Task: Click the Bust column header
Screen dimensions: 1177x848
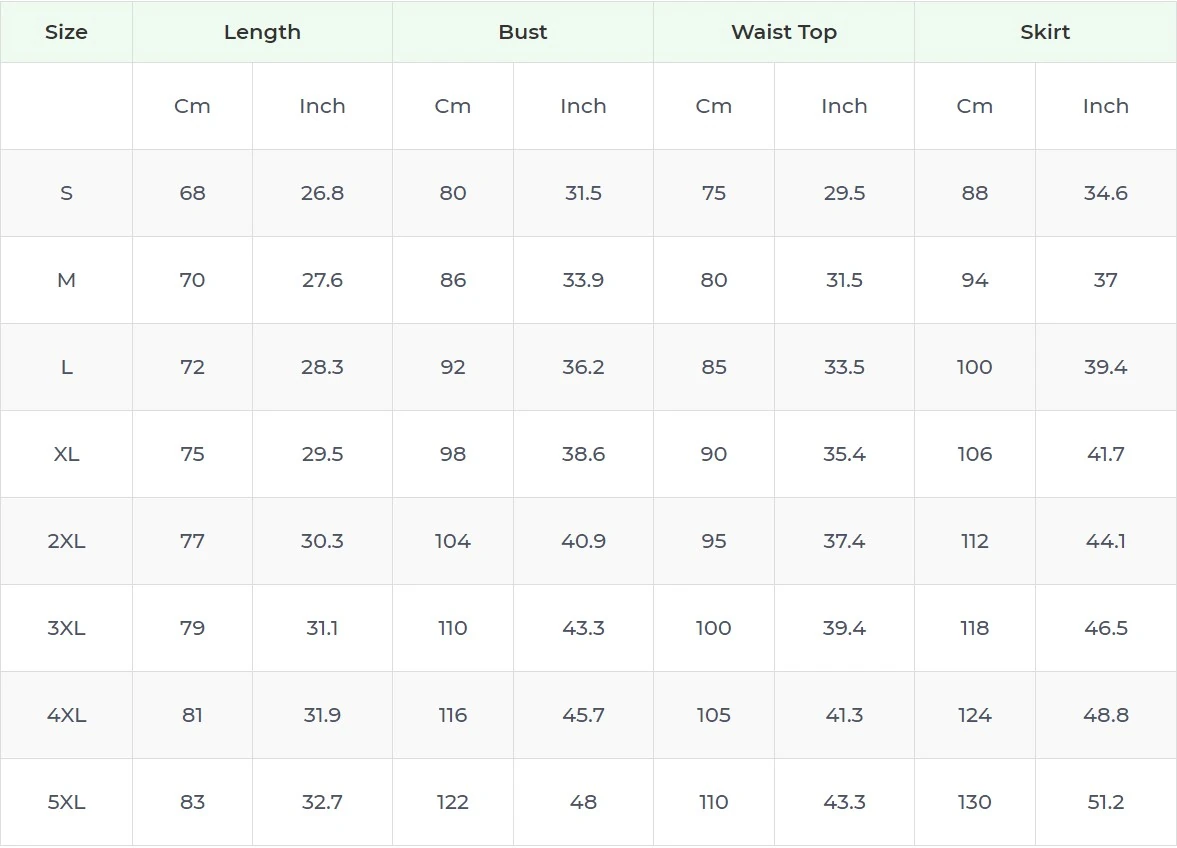Action: tap(523, 32)
